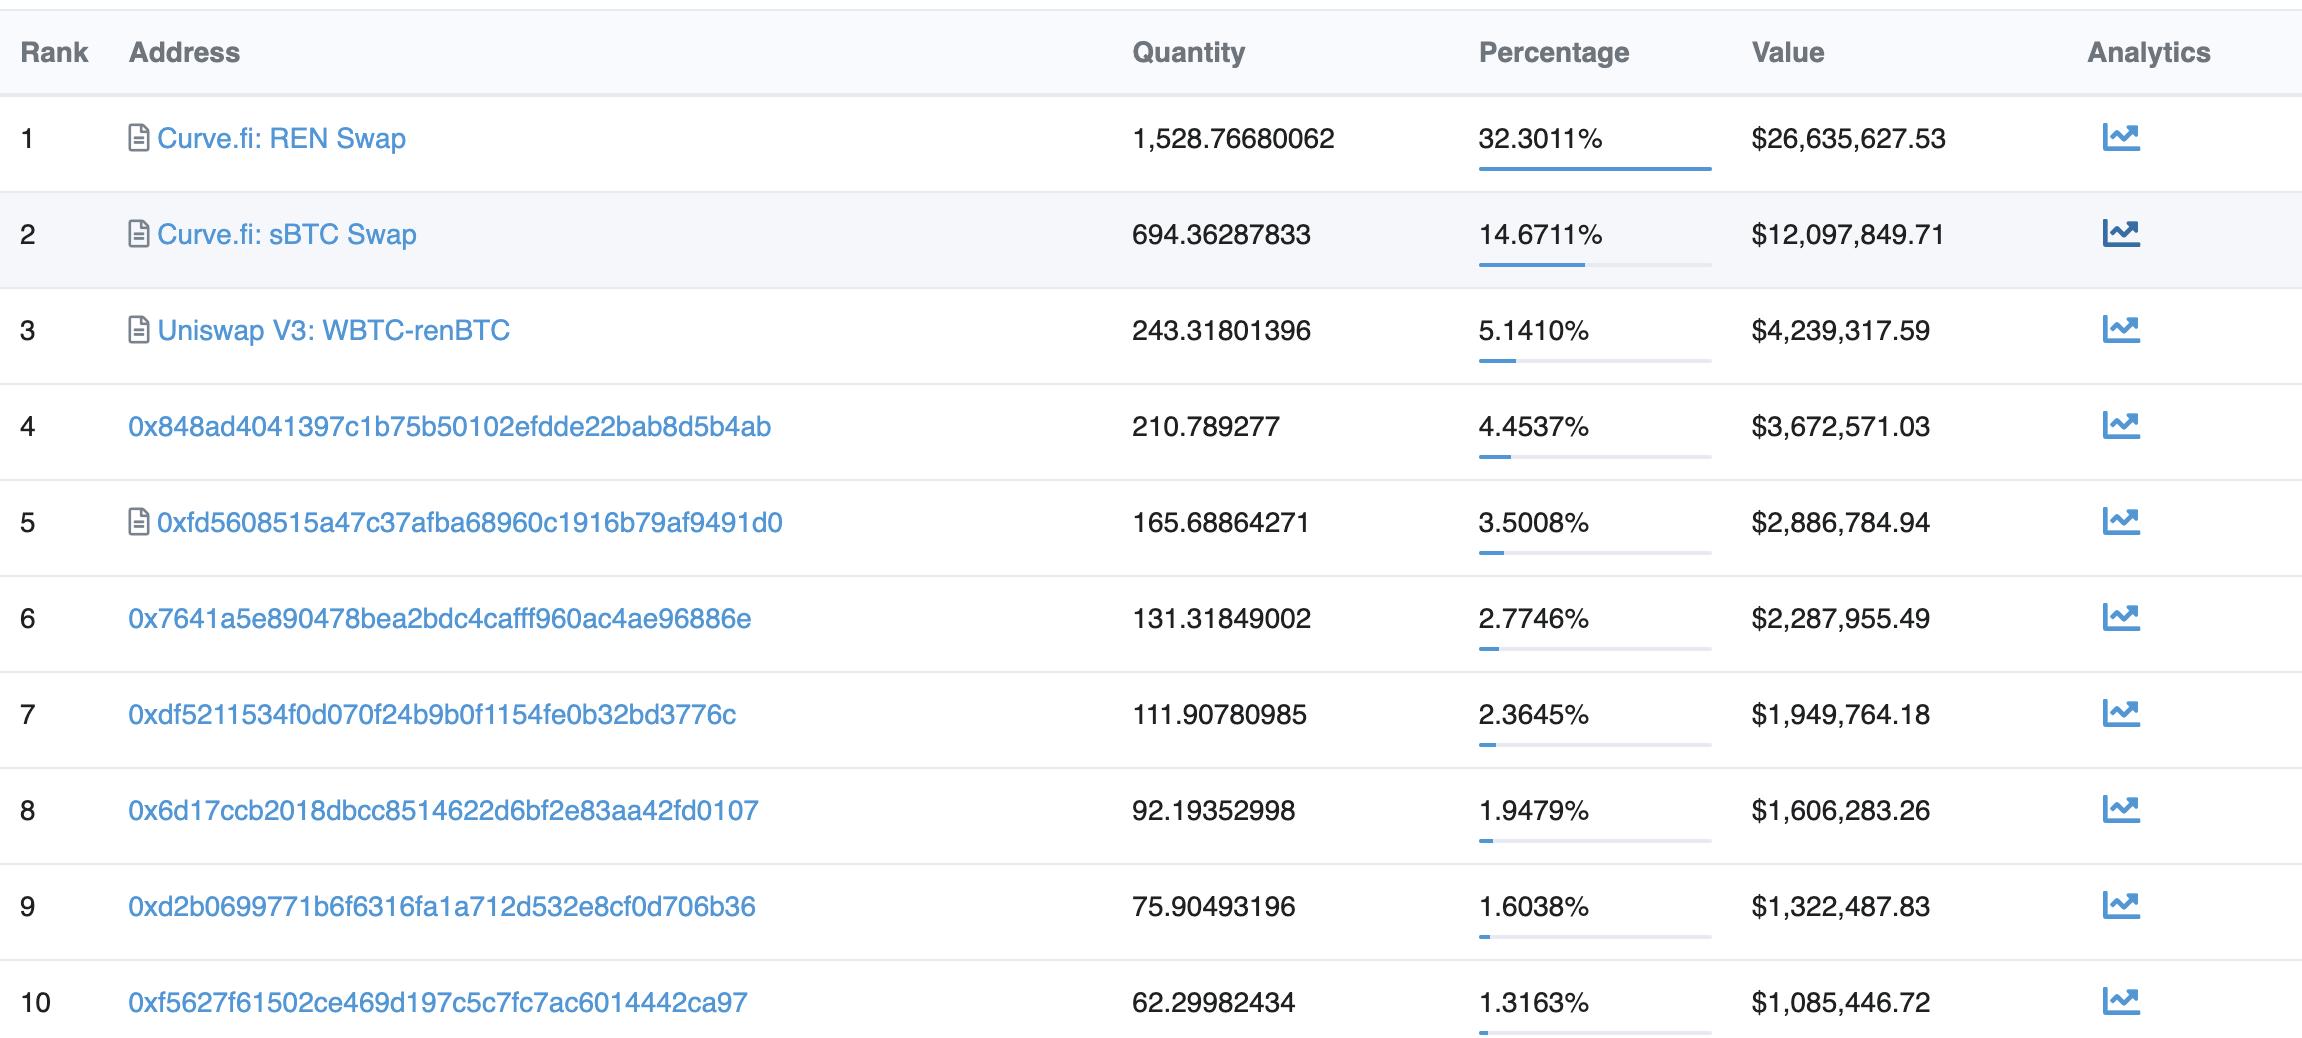
Task: Open address starting with 0xf5627f6150
Action: (437, 1002)
